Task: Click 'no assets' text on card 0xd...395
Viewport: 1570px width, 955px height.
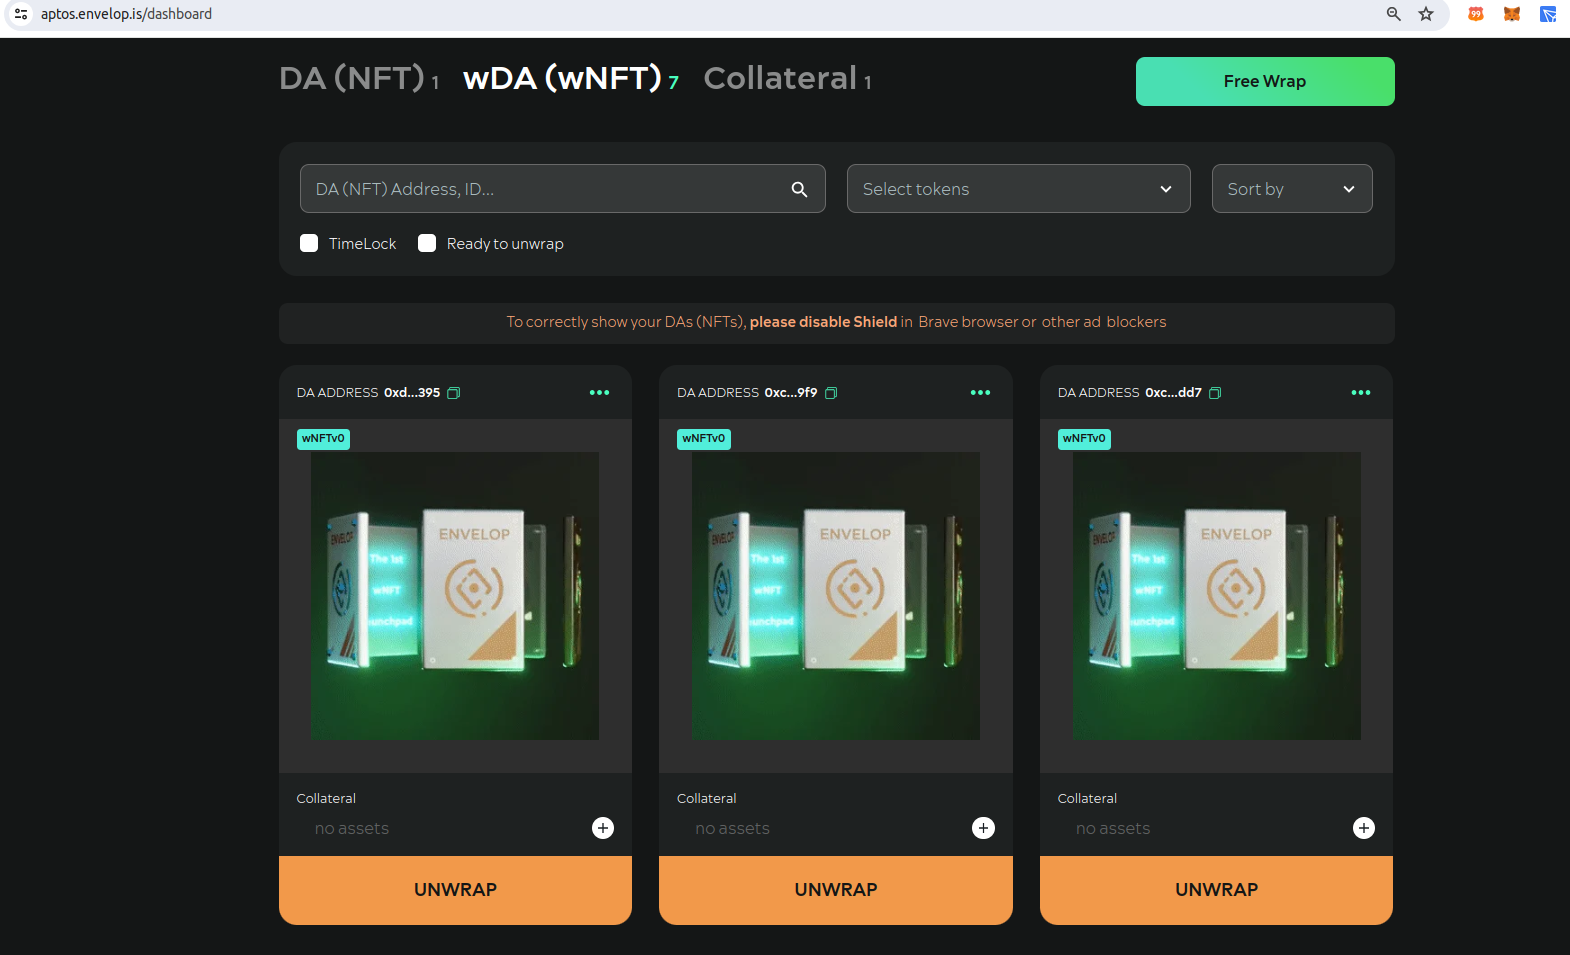Action: (352, 828)
